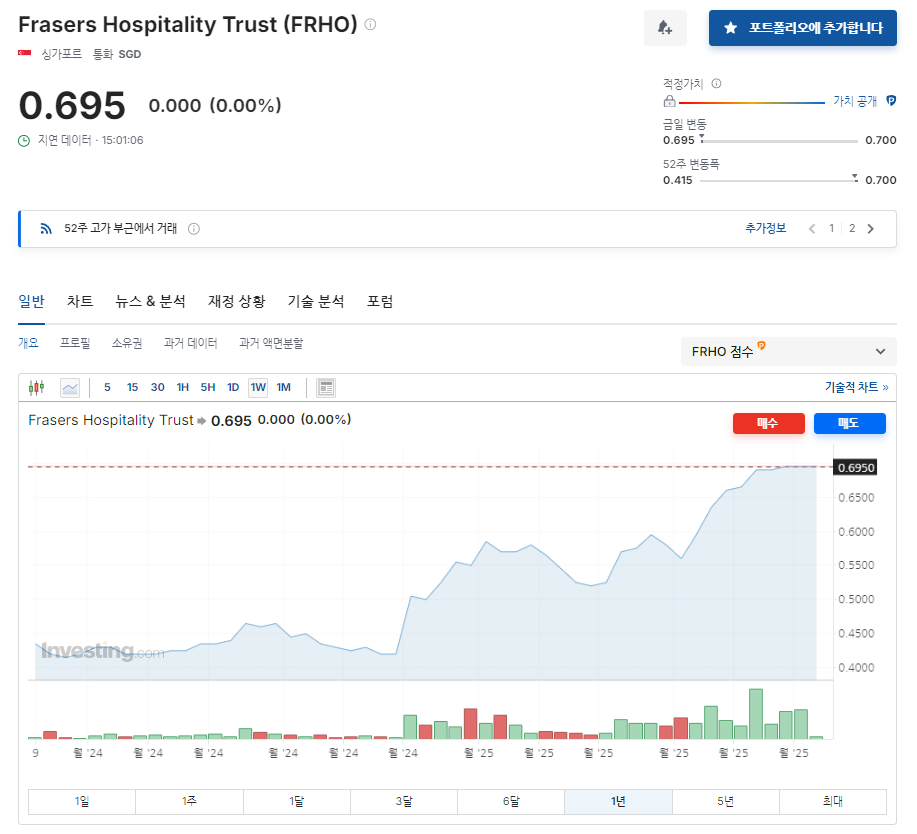Select 5년 chart range

[x=725, y=801]
